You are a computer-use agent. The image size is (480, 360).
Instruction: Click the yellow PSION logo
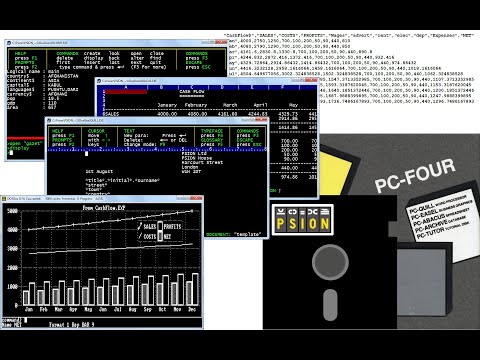click(303, 220)
